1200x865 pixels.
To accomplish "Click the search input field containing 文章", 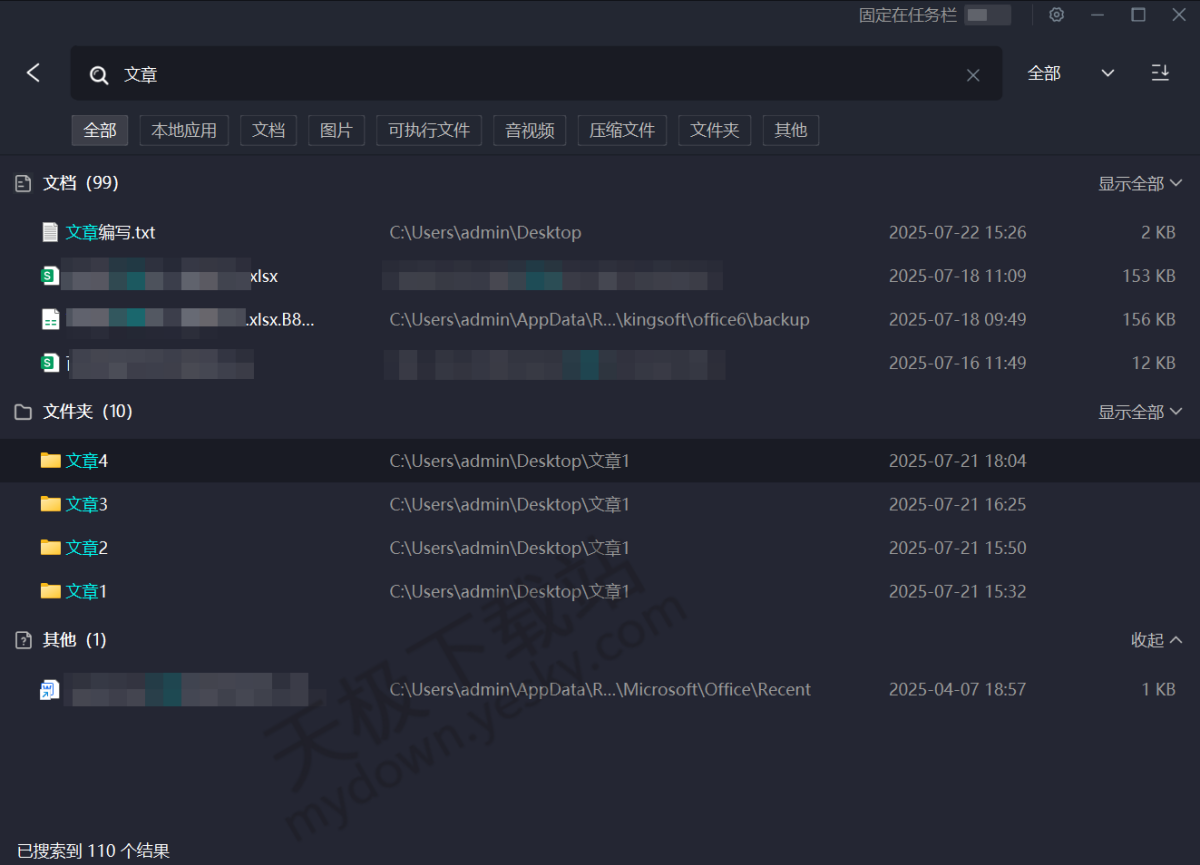I will click(x=530, y=74).
